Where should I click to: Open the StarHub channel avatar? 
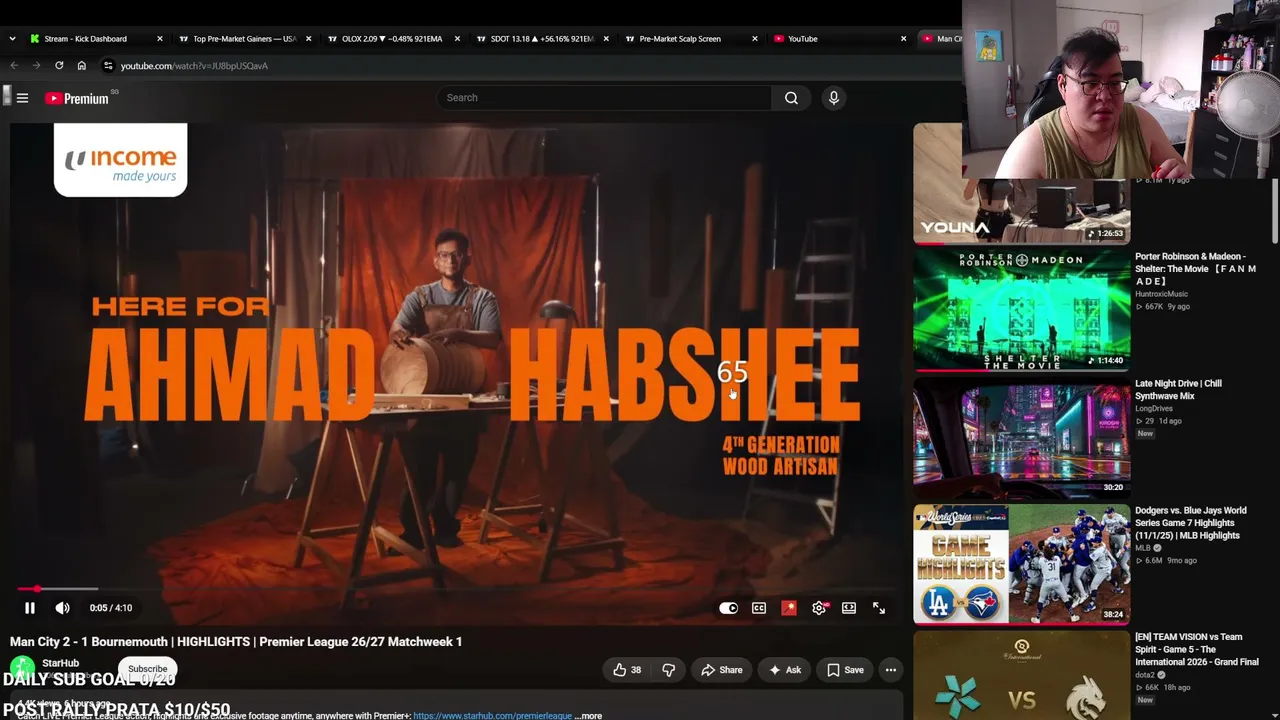click(x=22, y=668)
